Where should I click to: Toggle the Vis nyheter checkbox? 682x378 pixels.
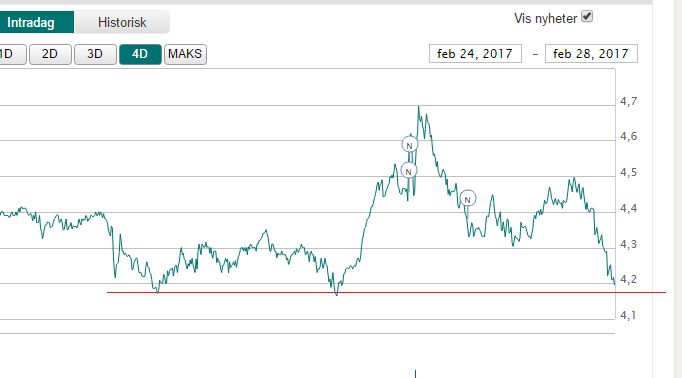[x=587, y=17]
